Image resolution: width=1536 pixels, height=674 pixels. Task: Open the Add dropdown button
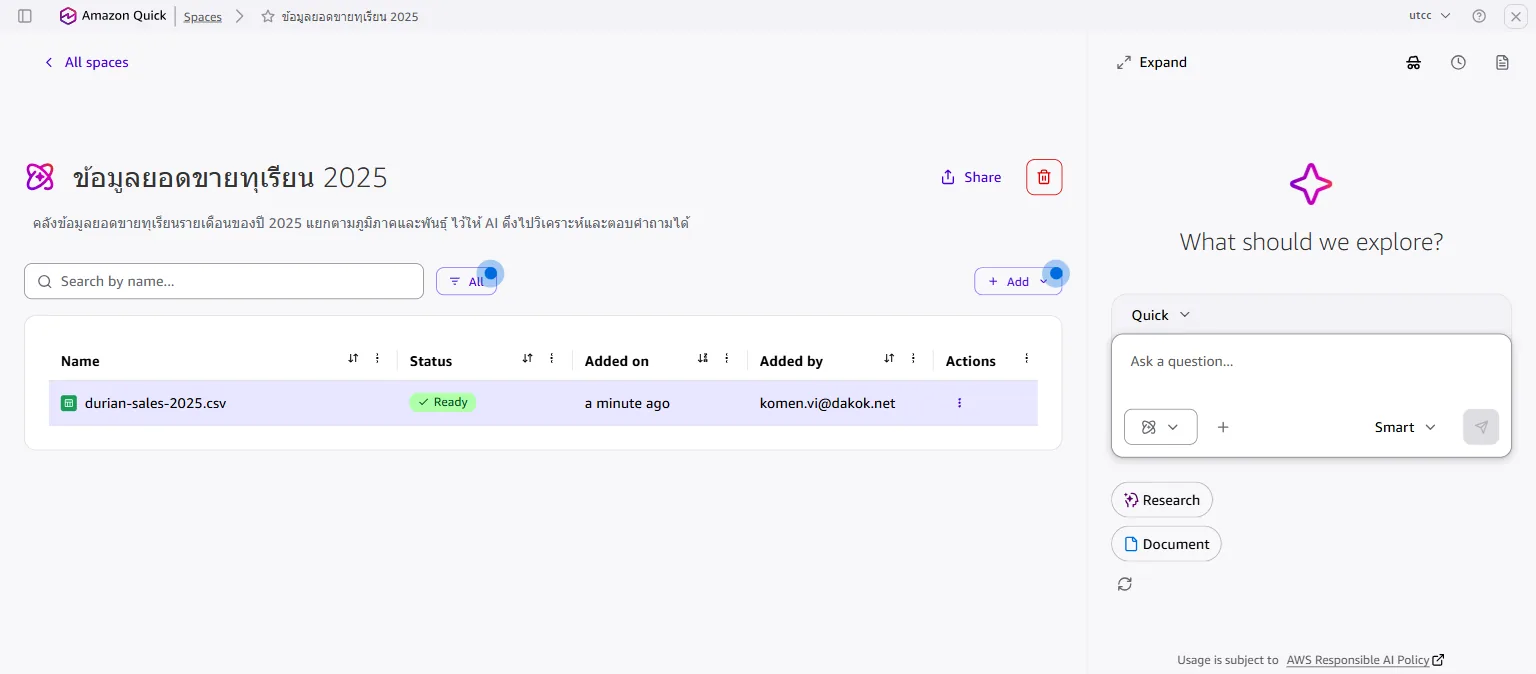(1018, 282)
